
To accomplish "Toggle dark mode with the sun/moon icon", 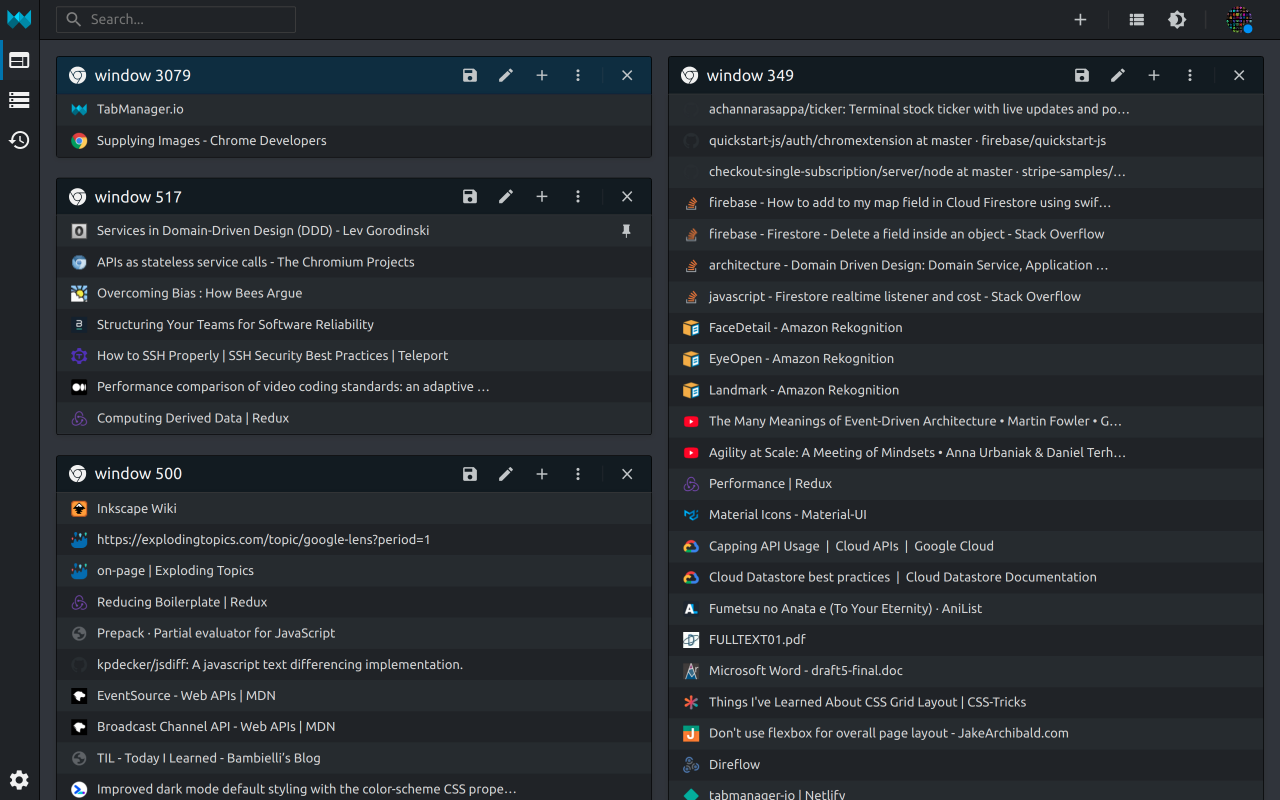I will pyautogui.click(x=1177, y=19).
